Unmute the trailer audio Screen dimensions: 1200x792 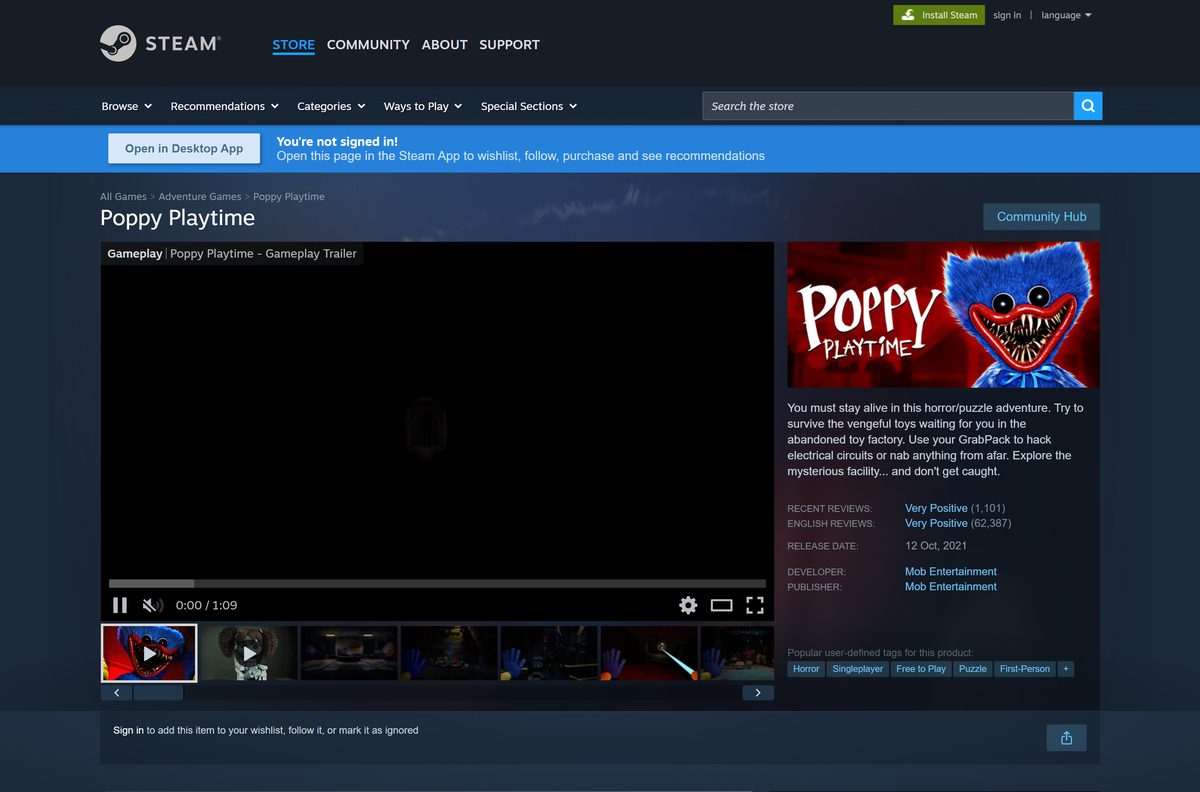point(152,605)
